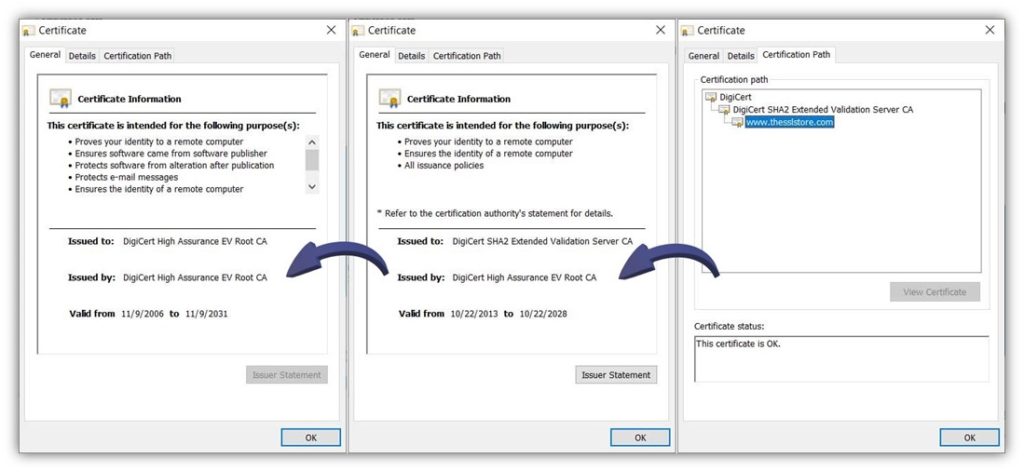The width and height of the screenshot is (1024, 472).
Task: Switch to Details tab in right Certificate window
Action: pyautogui.click(x=741, y=56)
